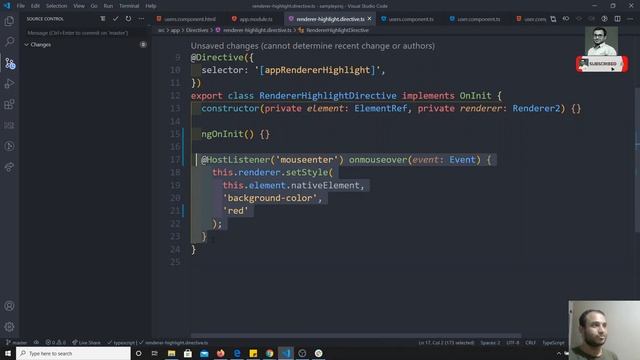Click the horizontal scrollbar under the editor

356,335
